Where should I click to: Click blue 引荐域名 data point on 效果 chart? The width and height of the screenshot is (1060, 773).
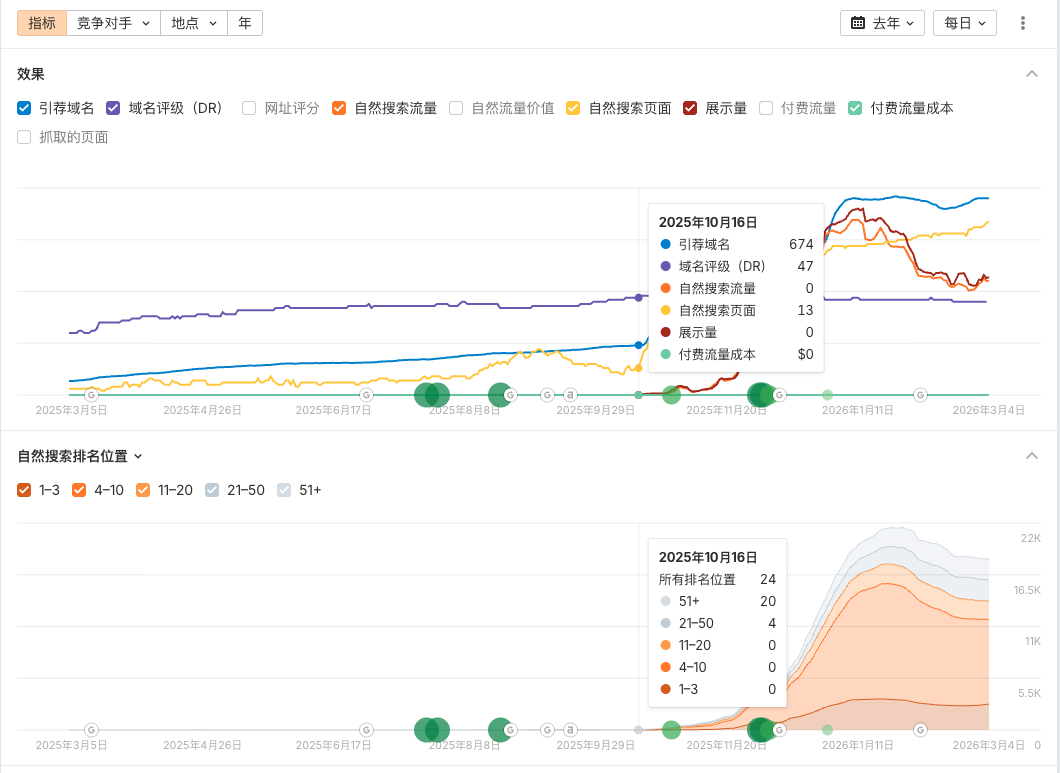click(638, 345)
